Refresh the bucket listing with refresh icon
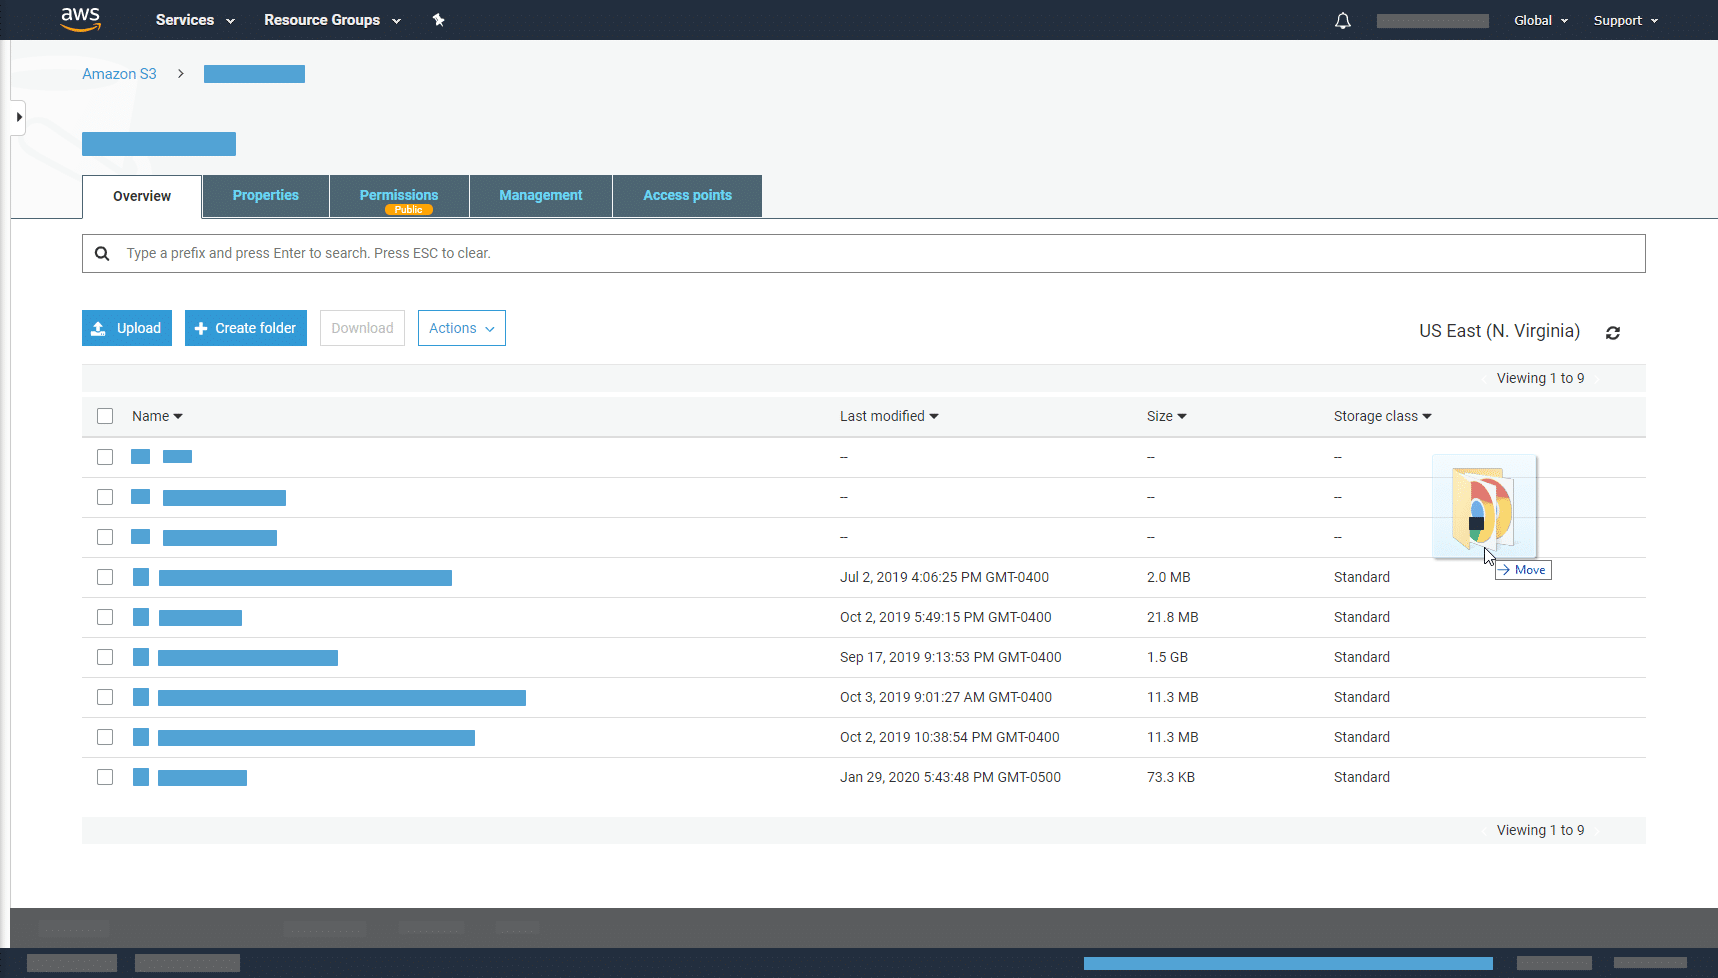The width and height of the screenshot is (1718, 978). click(x=1612, y=333)
